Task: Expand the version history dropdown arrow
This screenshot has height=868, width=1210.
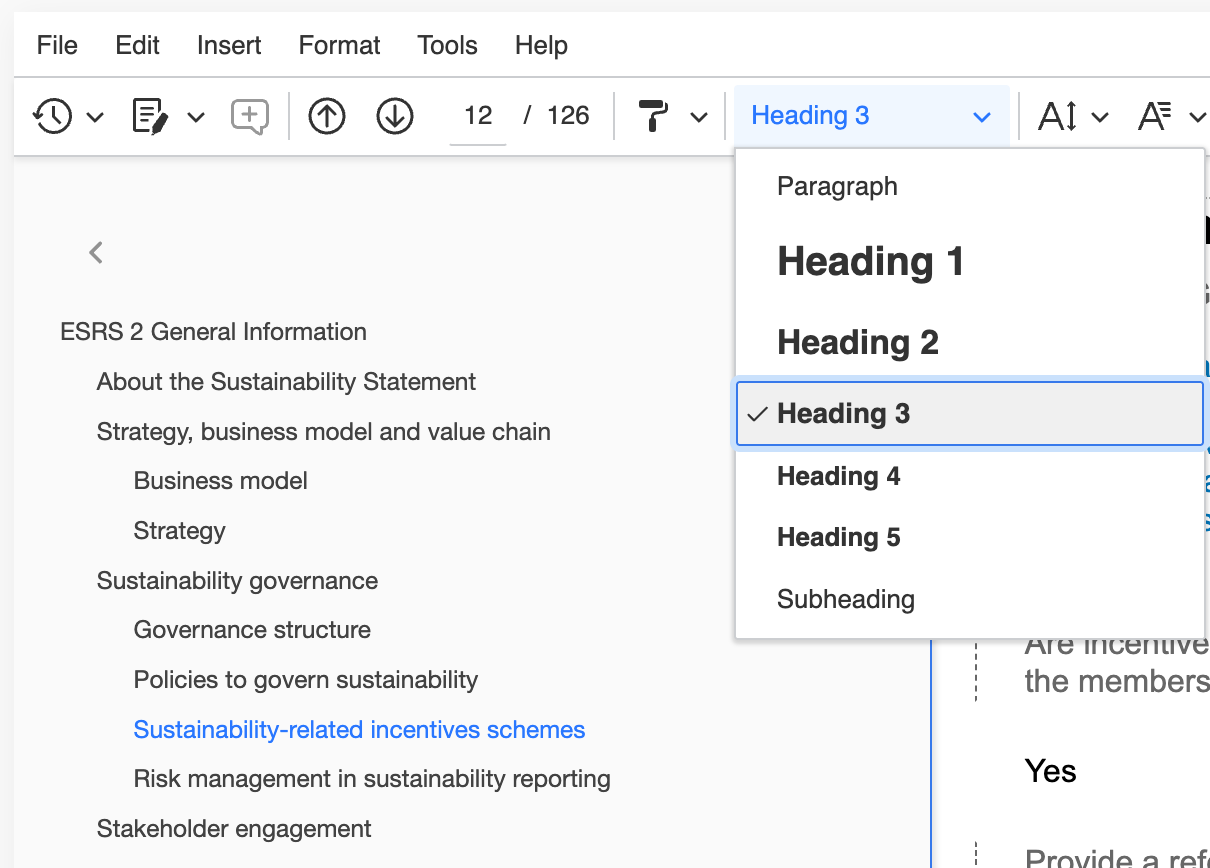Action: coord(95,118)
